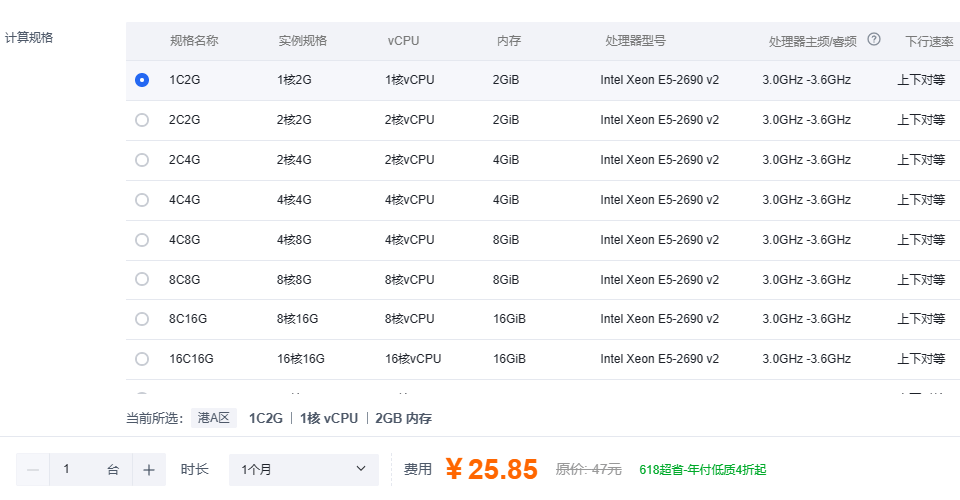Click the ¥25.85 price
Viewport: 960px width, 500px height.
(492, 469)
